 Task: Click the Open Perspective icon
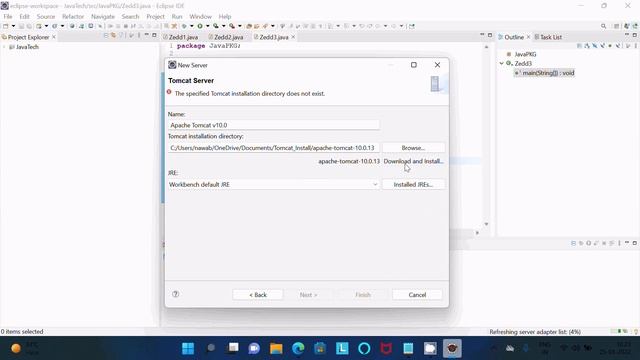[617, 26]
